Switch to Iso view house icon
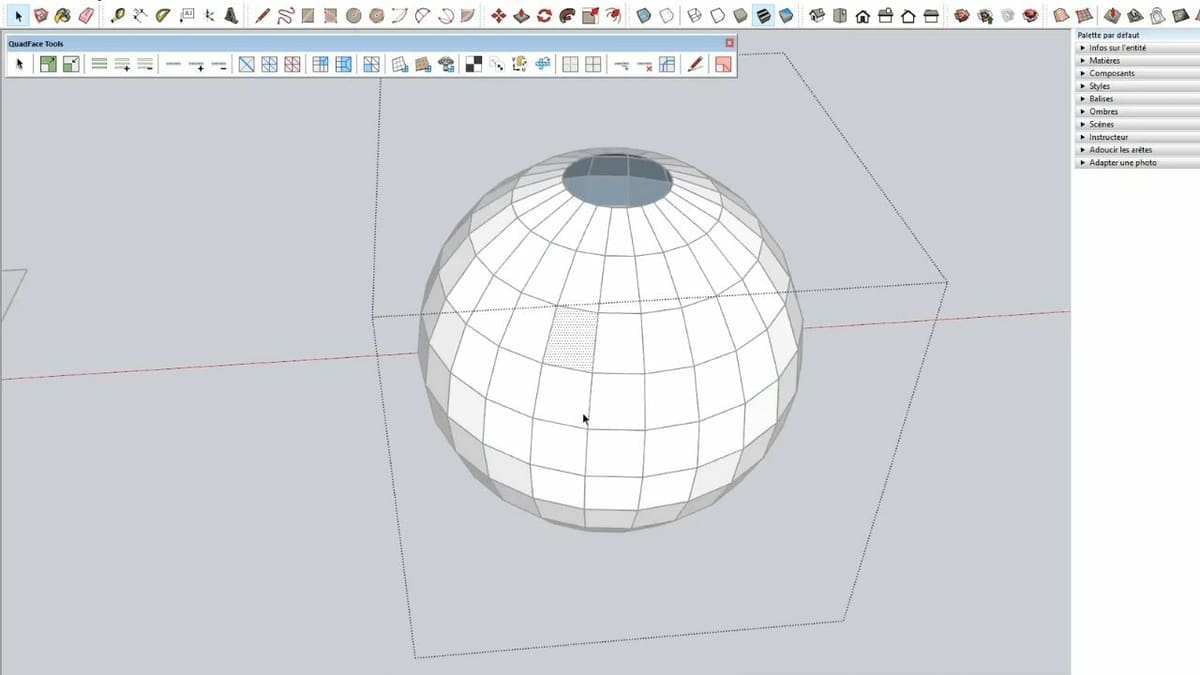The height and width of the screenshot is (675, 1200). coord(816,16)
